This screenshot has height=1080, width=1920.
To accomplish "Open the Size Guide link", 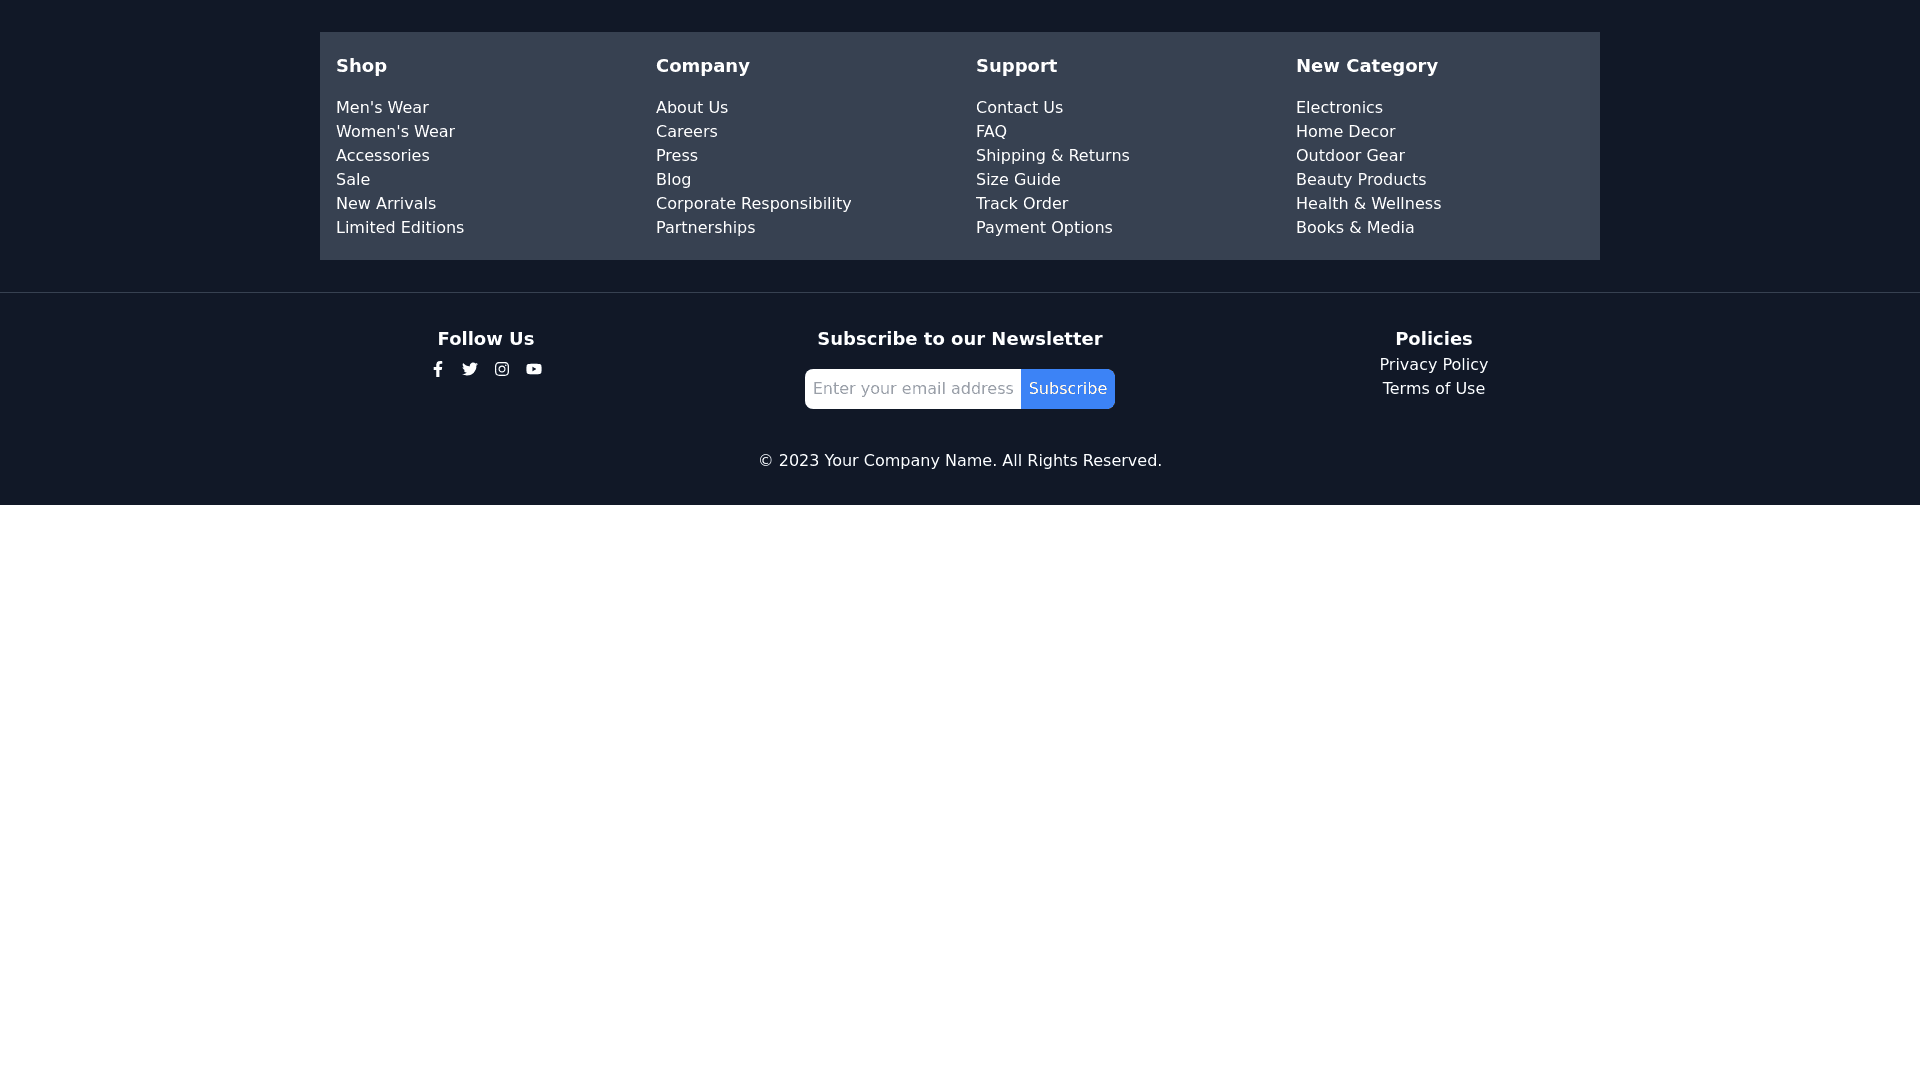I will [x=1018, y=180].
